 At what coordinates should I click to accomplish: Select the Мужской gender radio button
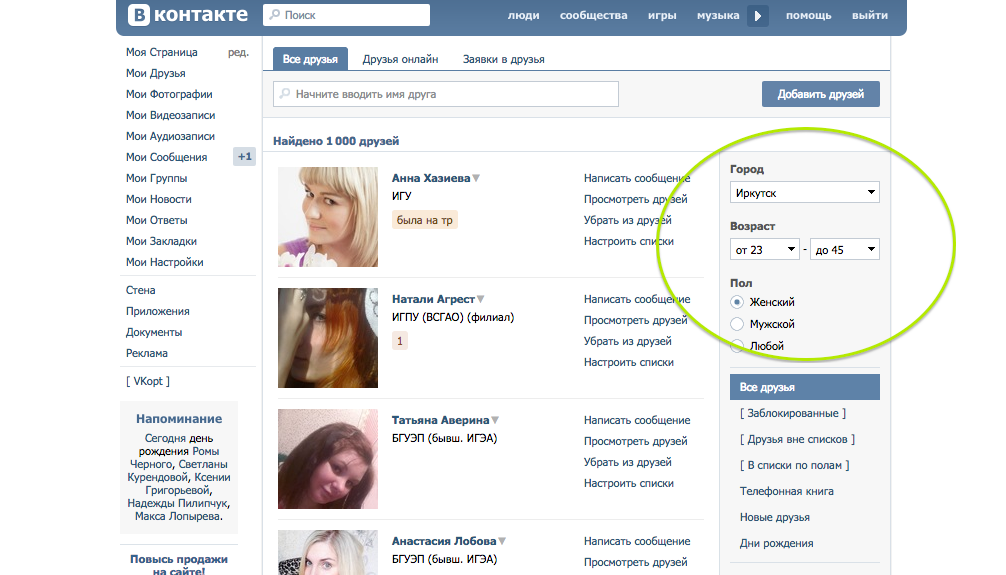tap(737, 324)
